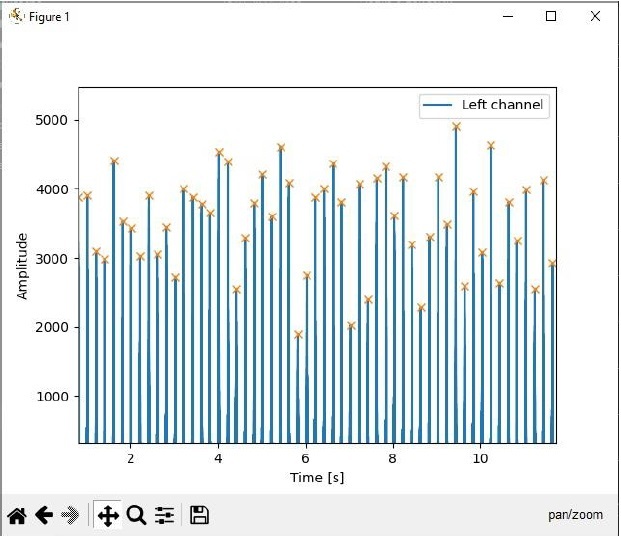Screen dimensions: 621x537
Task: Save the figure with the floppy disk icon
Action: click(x=199, y=516)
